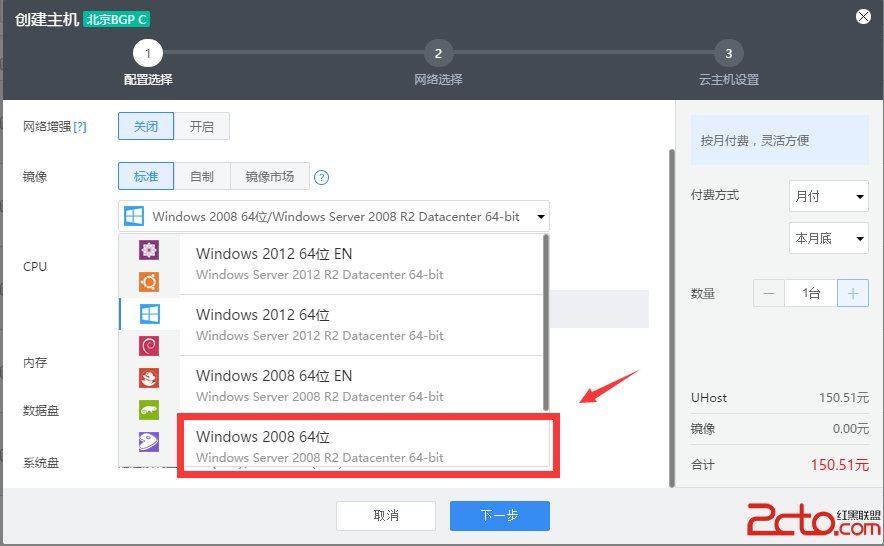The image size is (884, 546).
Task: Click the 下一步 button
Action: pos(500,516)
